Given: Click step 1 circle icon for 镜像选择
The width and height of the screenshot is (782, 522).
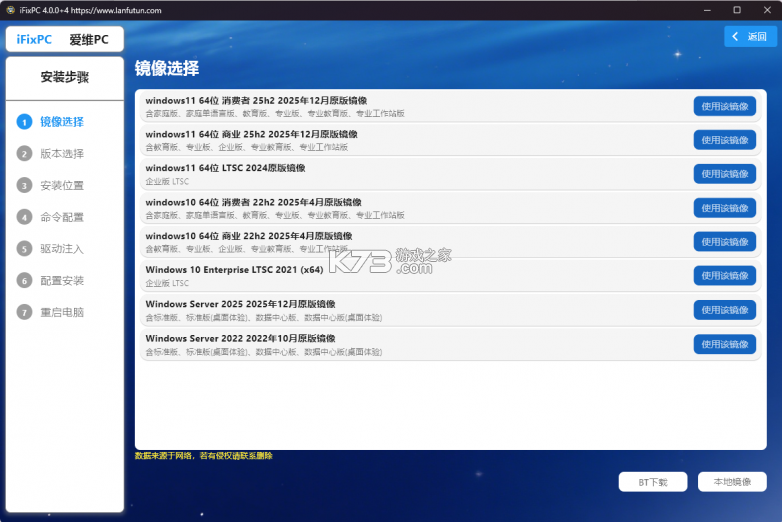Looking at the screenshot, I should (24, 122).
